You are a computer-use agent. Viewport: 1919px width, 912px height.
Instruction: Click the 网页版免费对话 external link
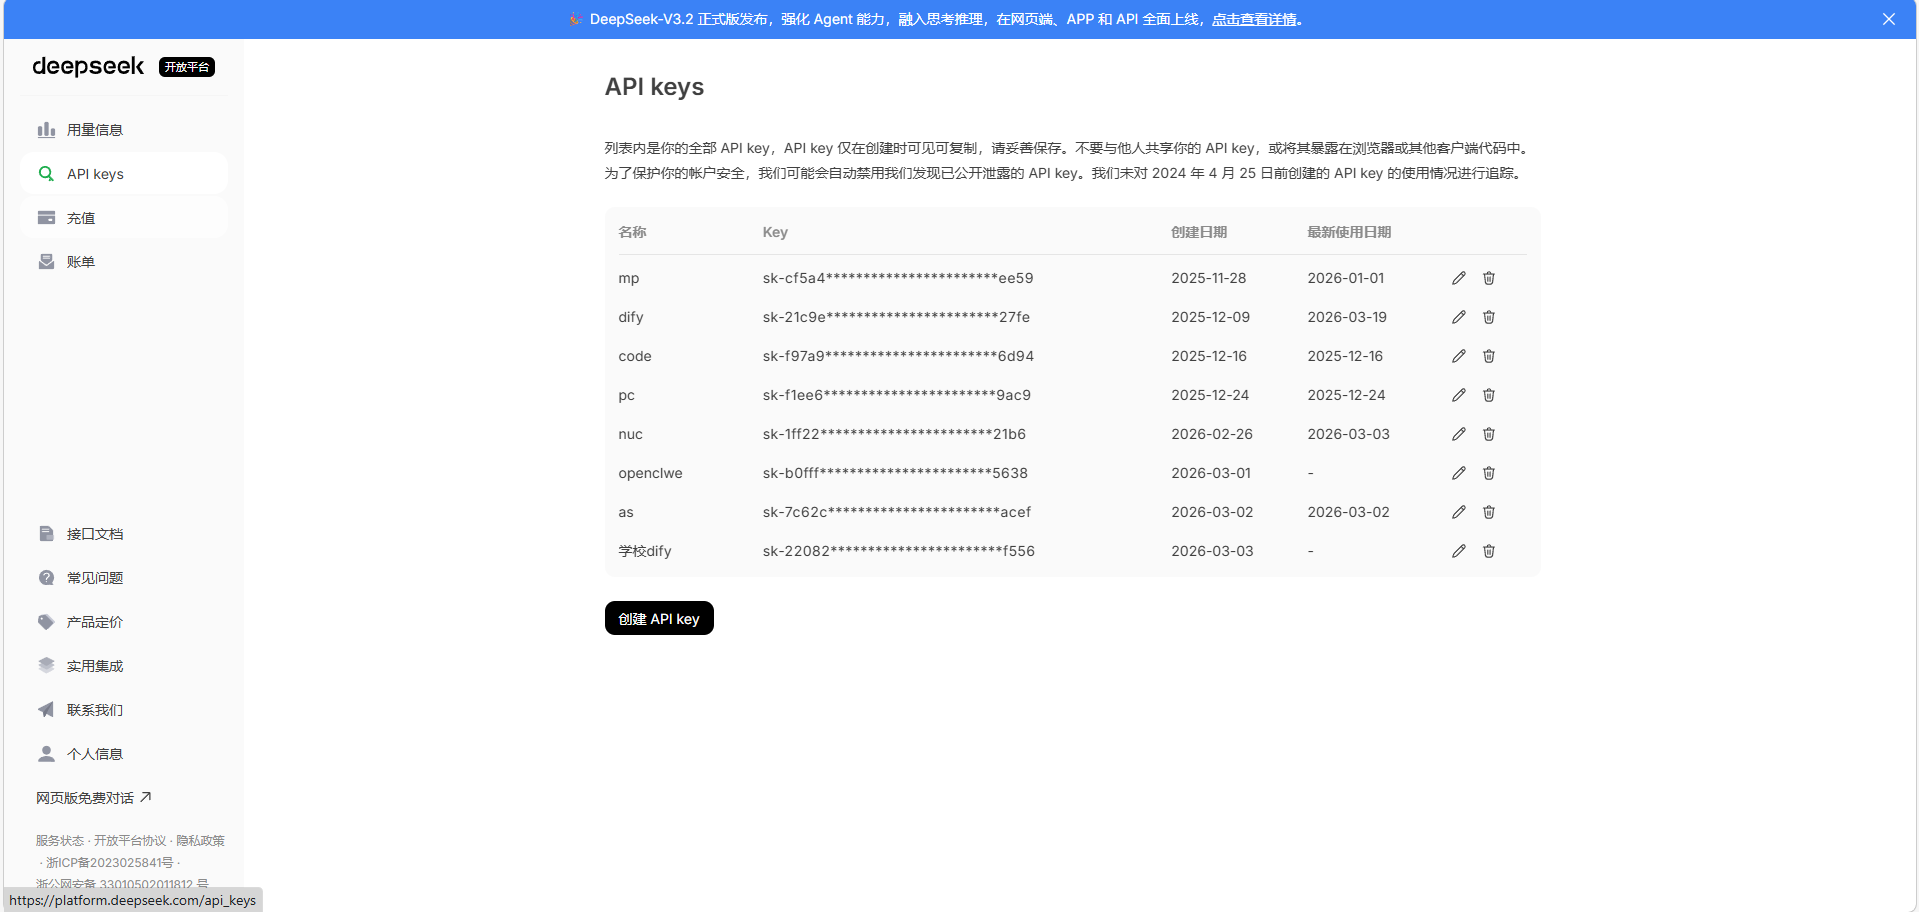tap(93, 798)
